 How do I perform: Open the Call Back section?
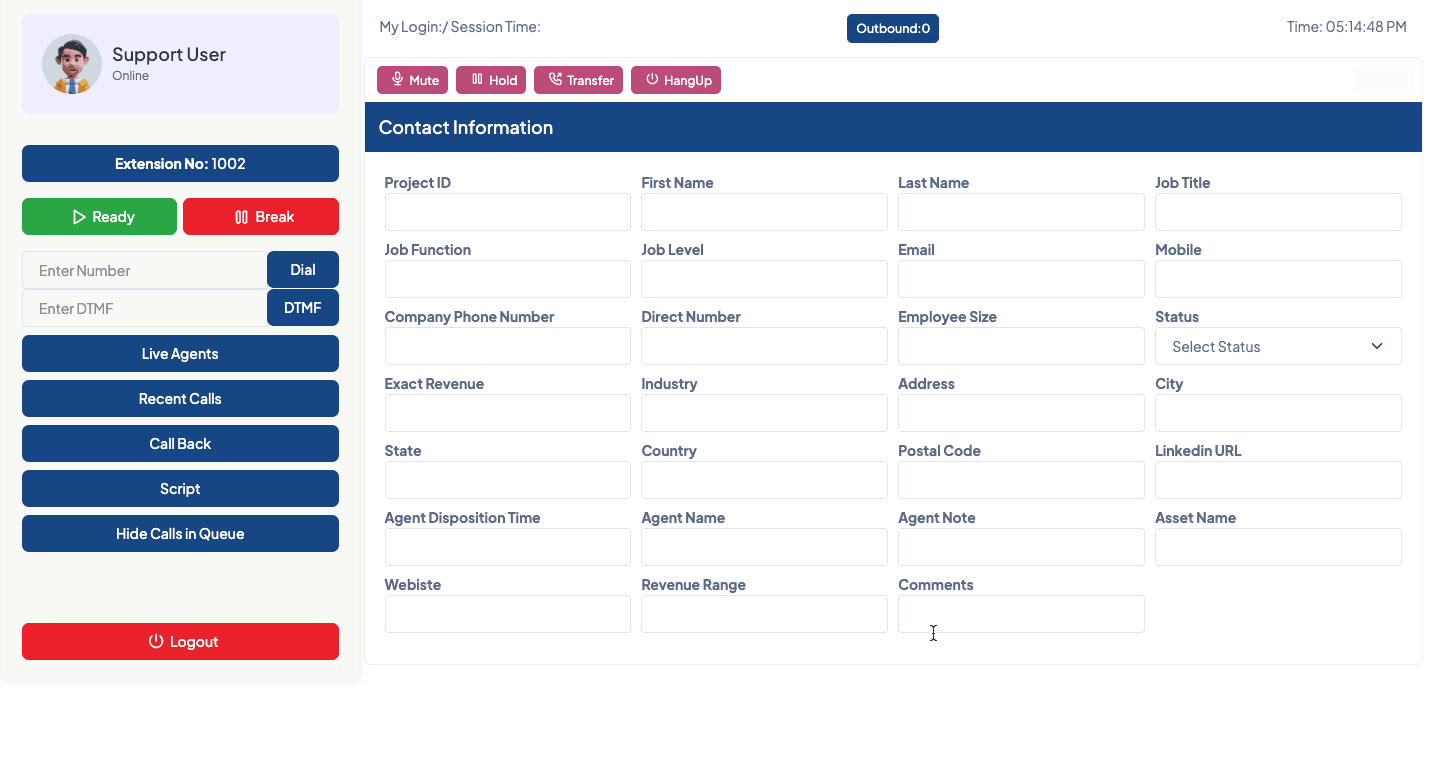click(x=180, y=444)
